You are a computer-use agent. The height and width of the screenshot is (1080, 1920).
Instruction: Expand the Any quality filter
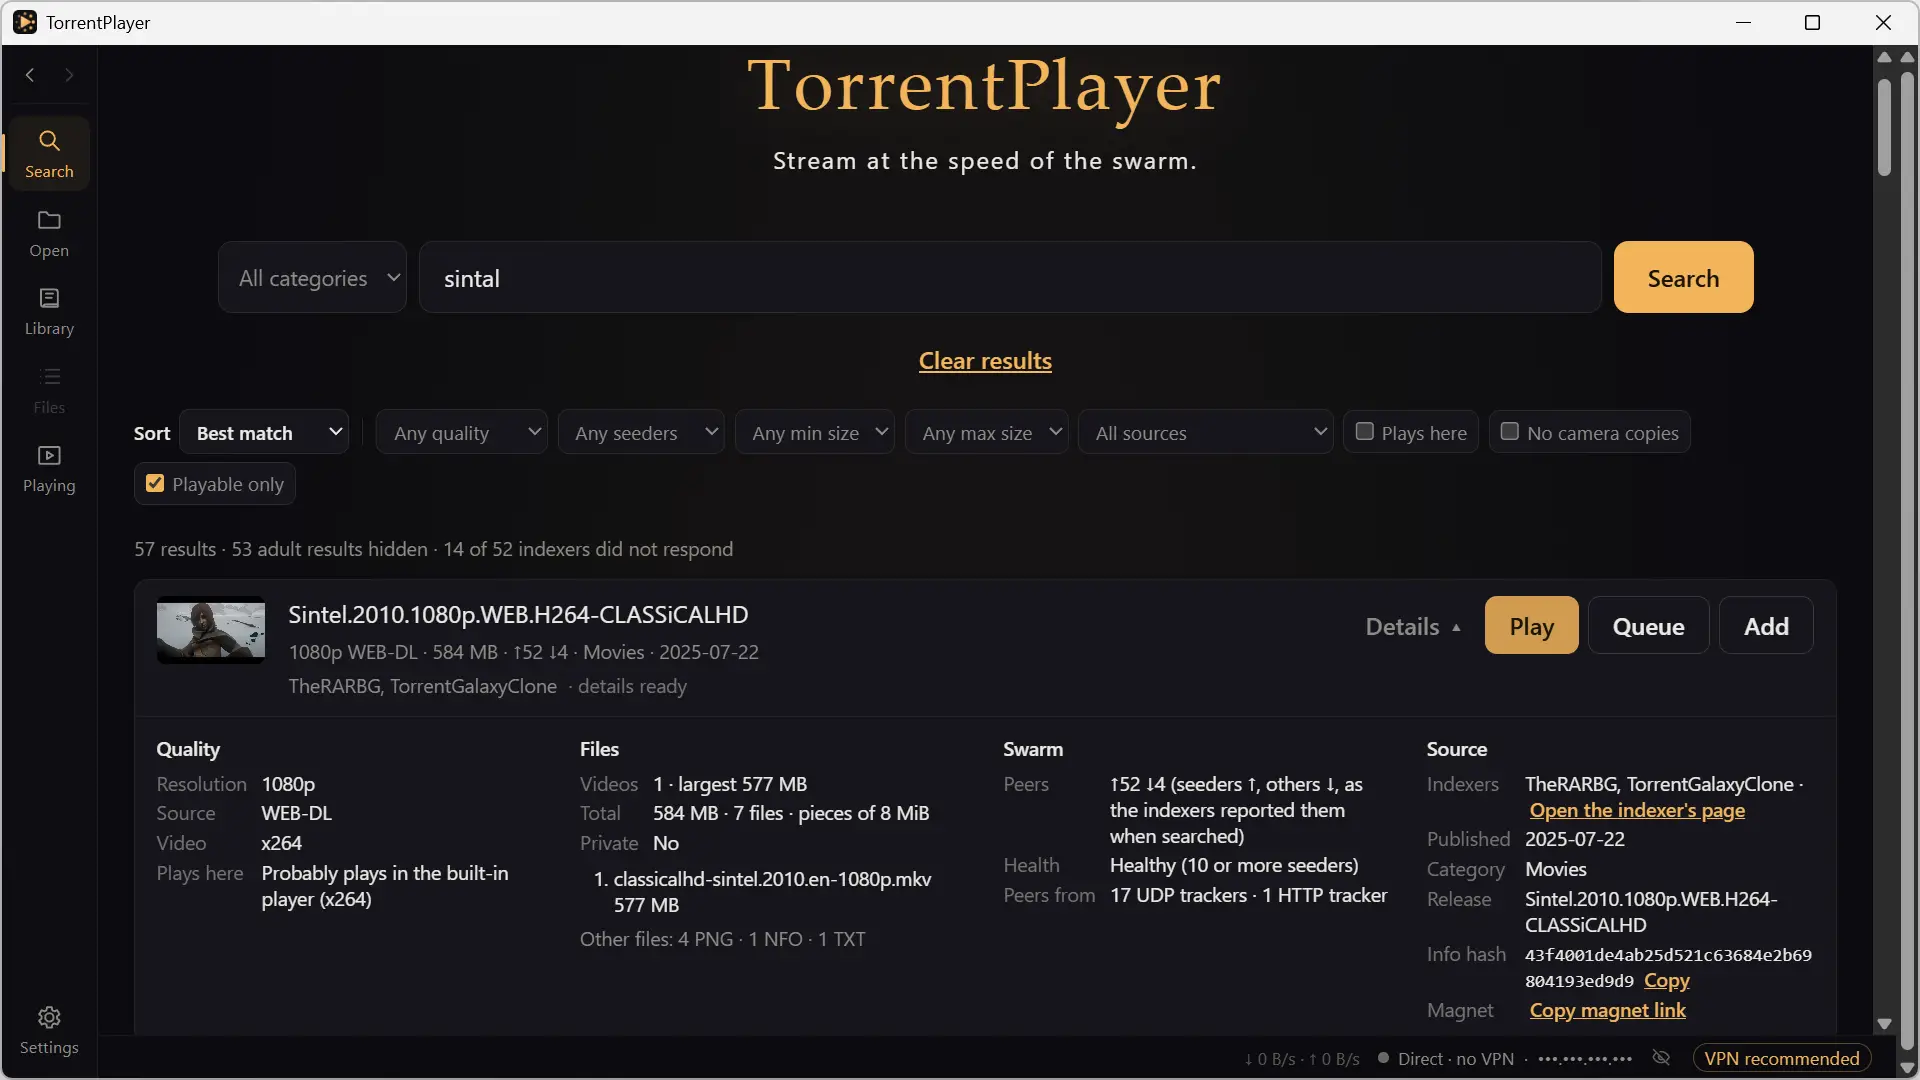coord(462,432)
